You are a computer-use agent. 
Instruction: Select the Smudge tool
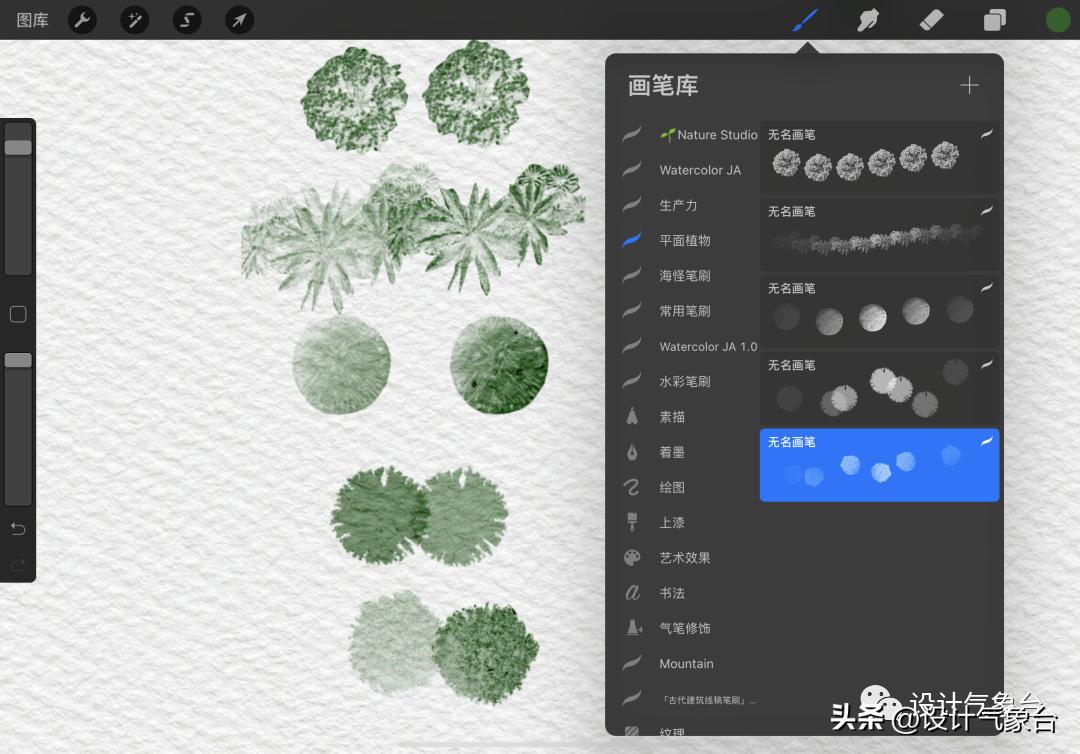[x=867, y=19]
